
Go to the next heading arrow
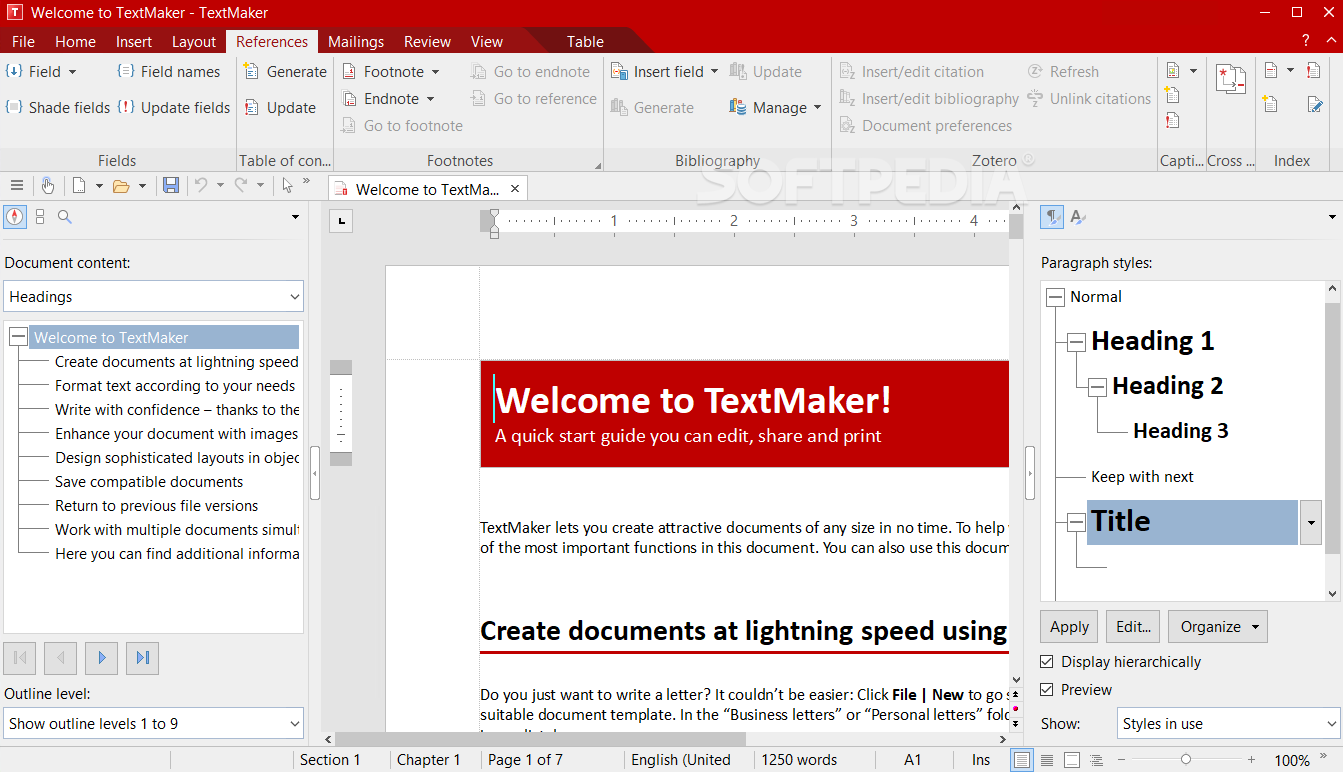coord(102,658)
